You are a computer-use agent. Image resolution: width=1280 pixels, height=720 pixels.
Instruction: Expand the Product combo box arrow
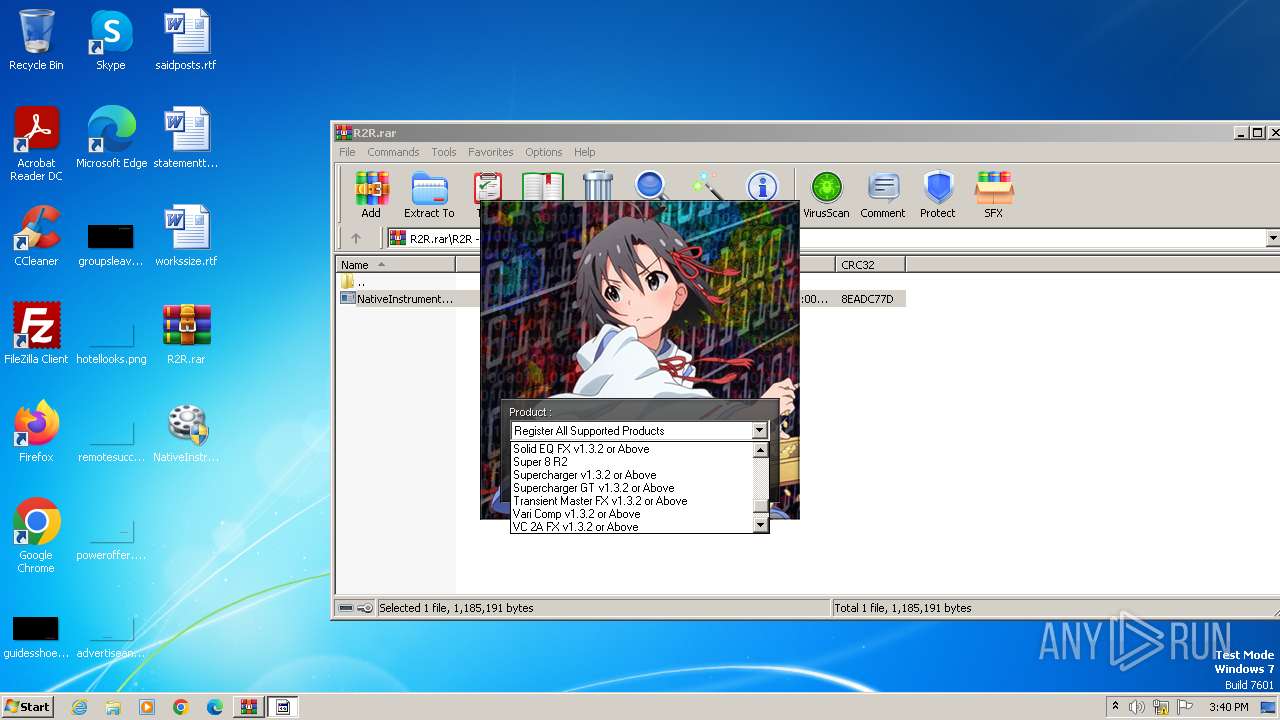759,430
